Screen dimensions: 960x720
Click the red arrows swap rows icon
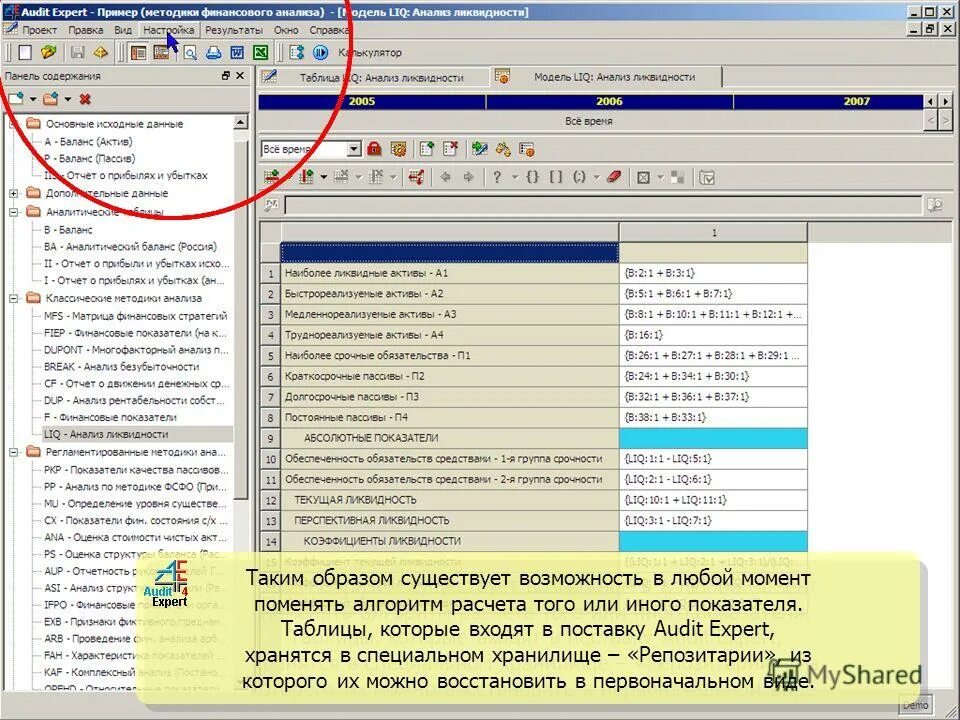[416, 178]
